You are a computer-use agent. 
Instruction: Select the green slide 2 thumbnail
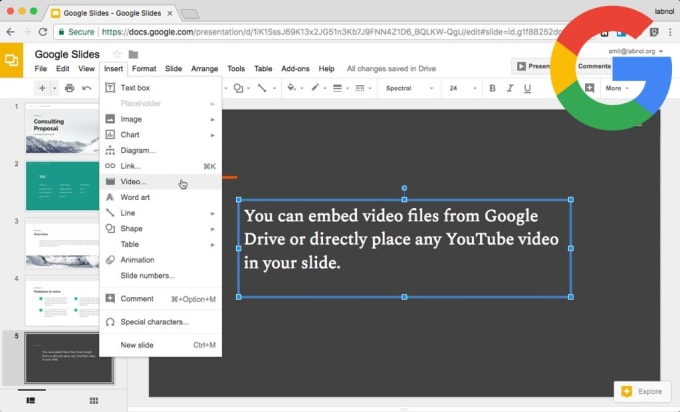point(62,186)
